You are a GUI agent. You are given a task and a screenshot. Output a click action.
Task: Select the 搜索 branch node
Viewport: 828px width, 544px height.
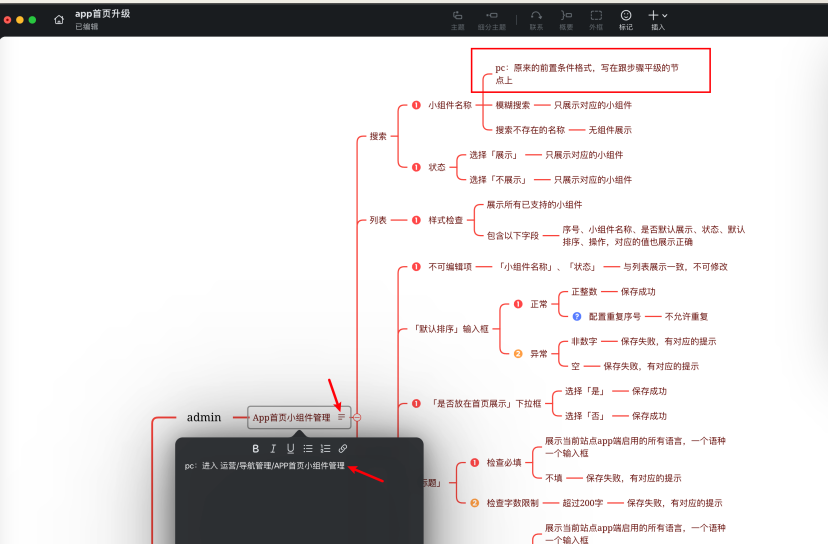pyautogui.click(x=378, y=136)
